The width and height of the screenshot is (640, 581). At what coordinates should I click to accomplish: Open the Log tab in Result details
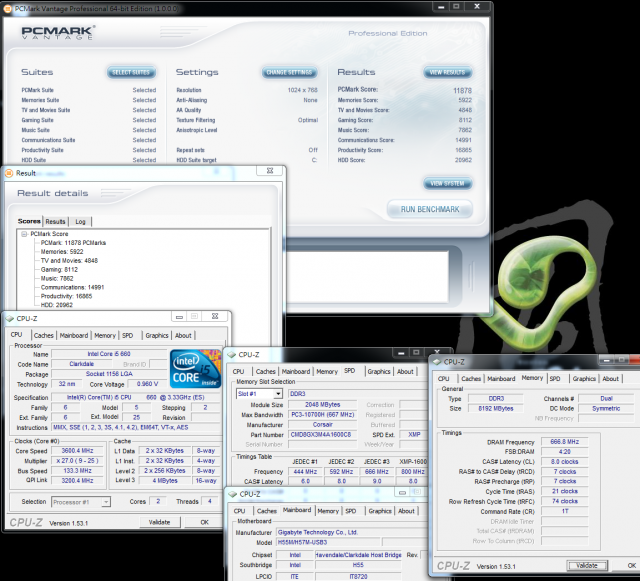click(x=80, y=221)
